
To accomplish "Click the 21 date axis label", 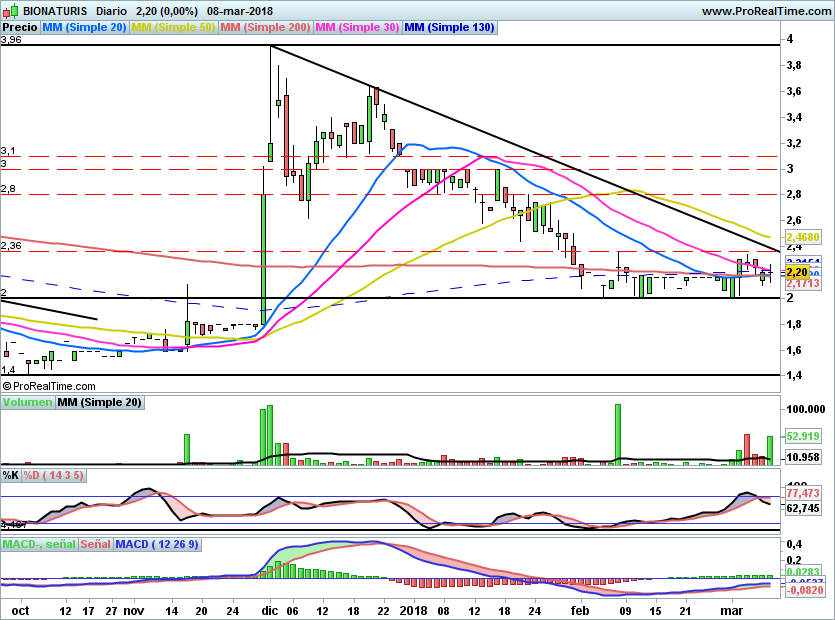I will pyautogui.click(x=686, y=611).
